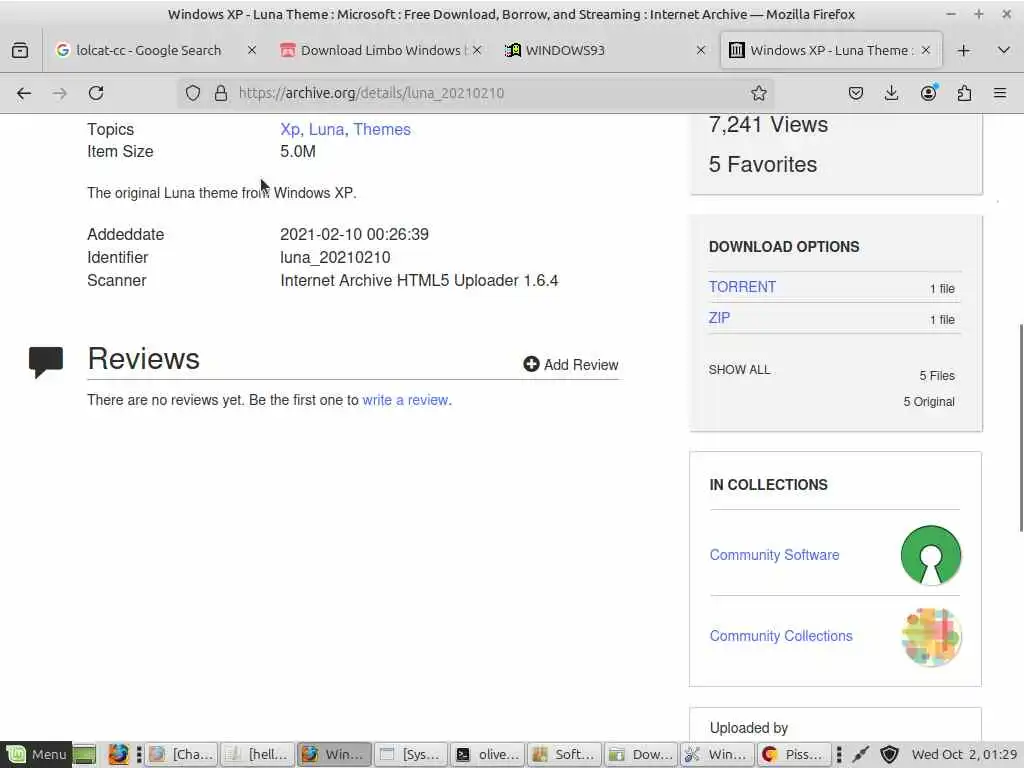Switch to the [Cha... taskbar window
The width and height of the screenshot is (1024, 768).
pyautogui.click(x=182, y=754)
